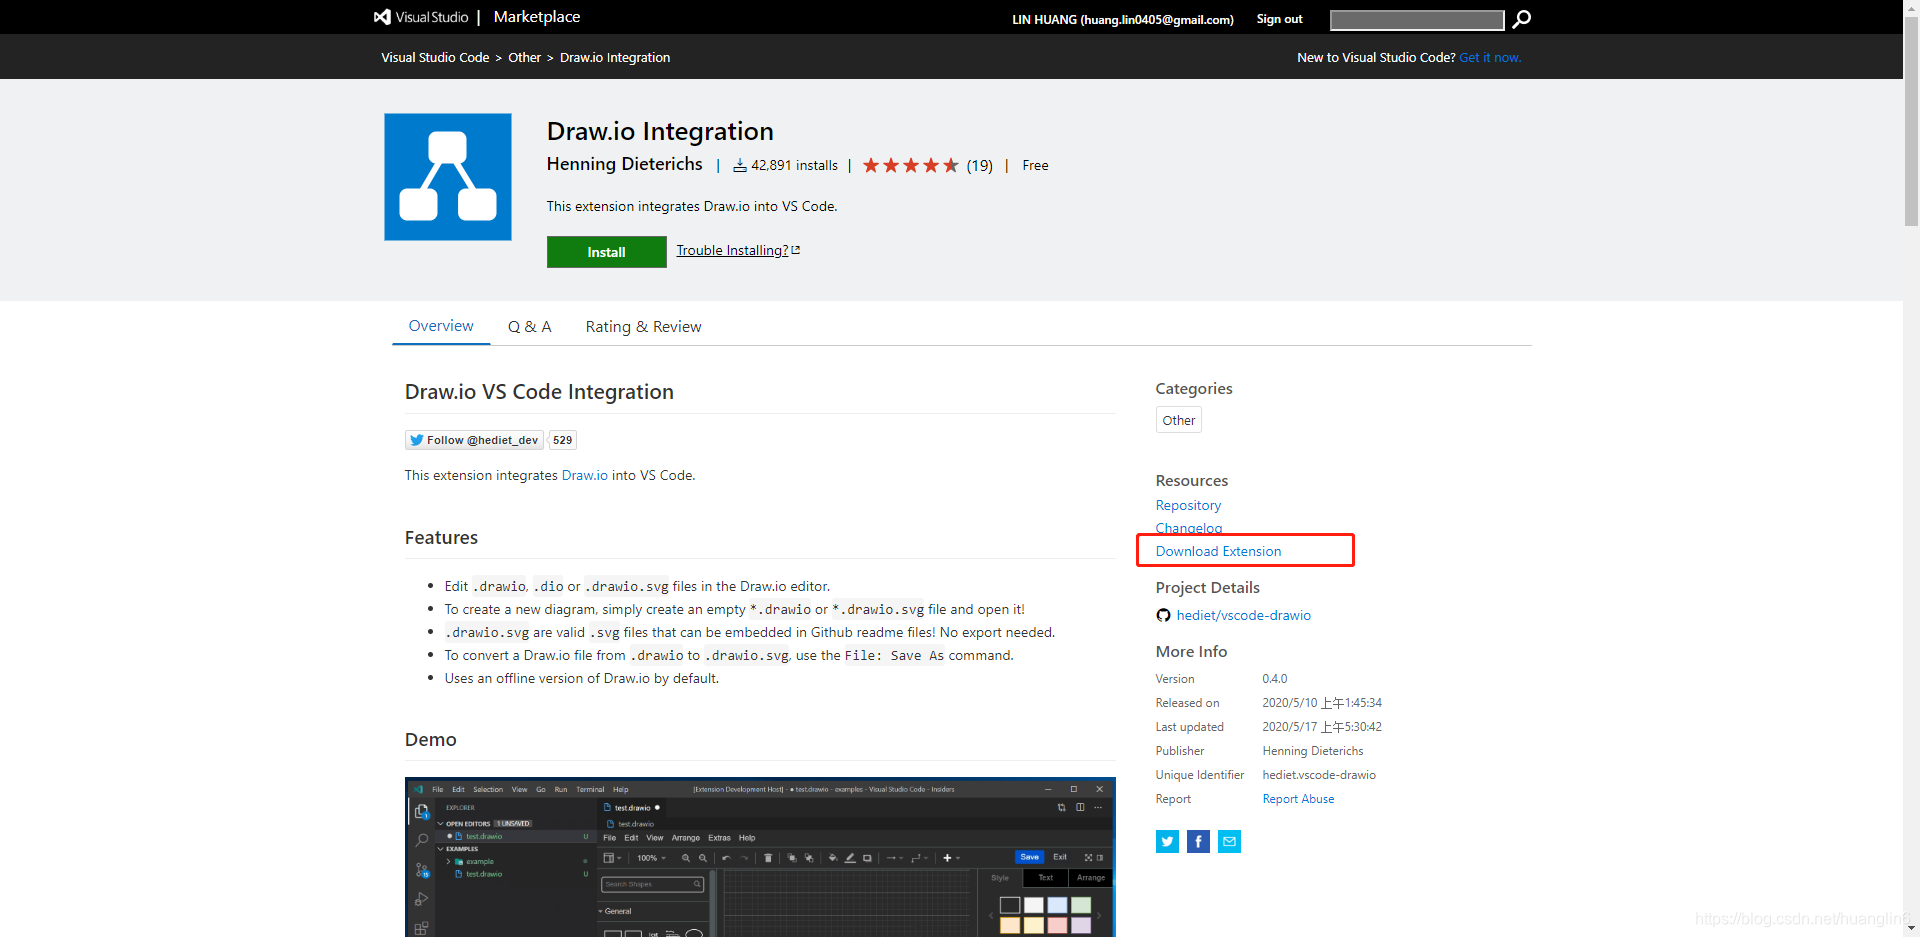
Task: Click the Get it now link
Action: 1490,57
